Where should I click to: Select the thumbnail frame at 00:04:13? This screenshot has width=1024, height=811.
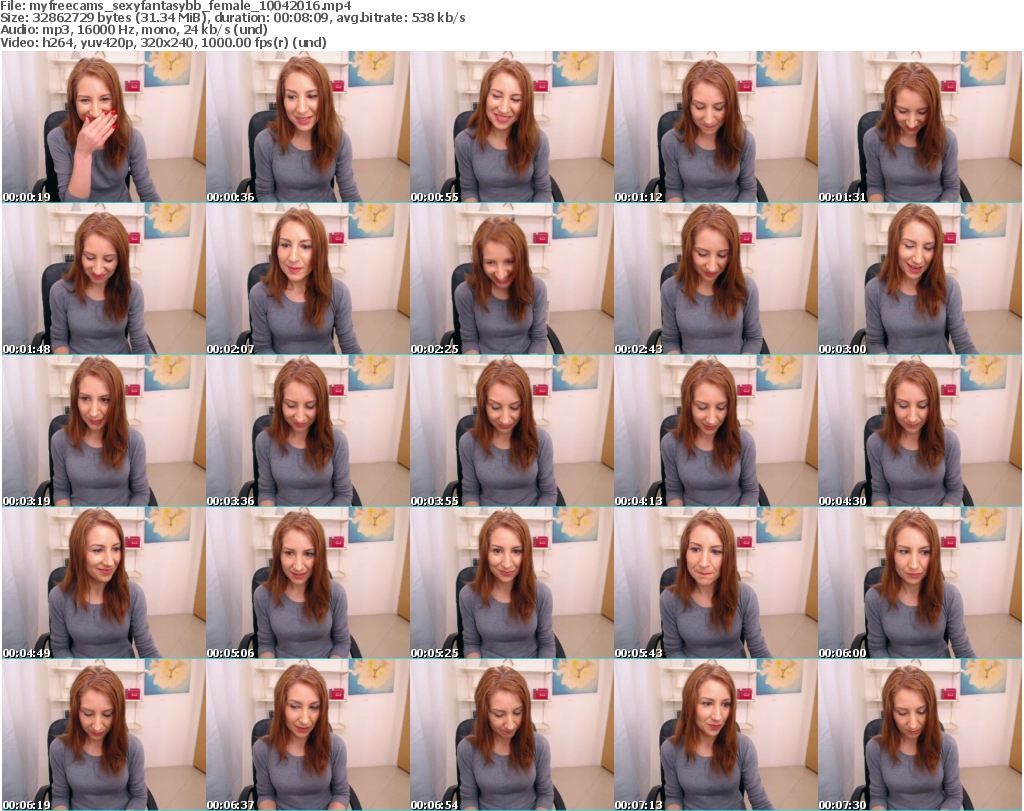click(x=716, y=431)
